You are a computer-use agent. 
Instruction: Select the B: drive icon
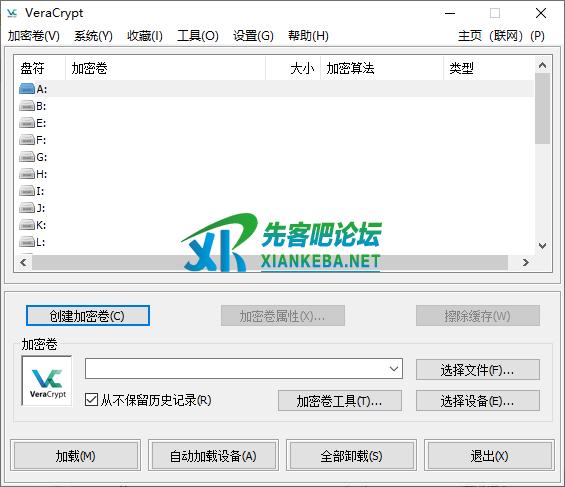27,106
